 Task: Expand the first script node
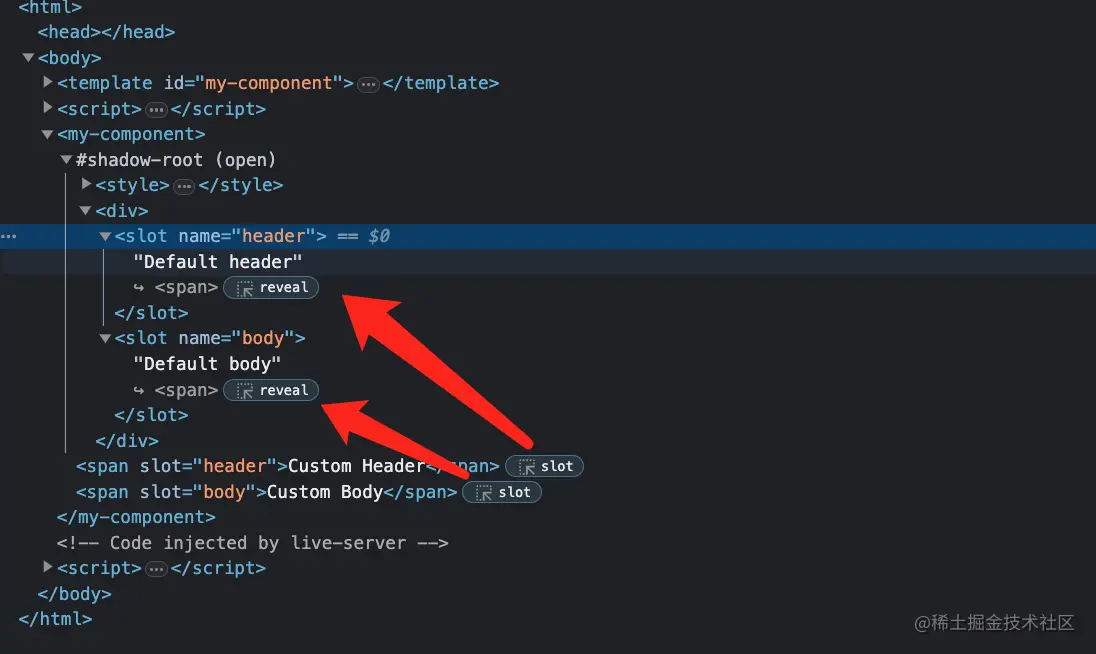point(48,108)
